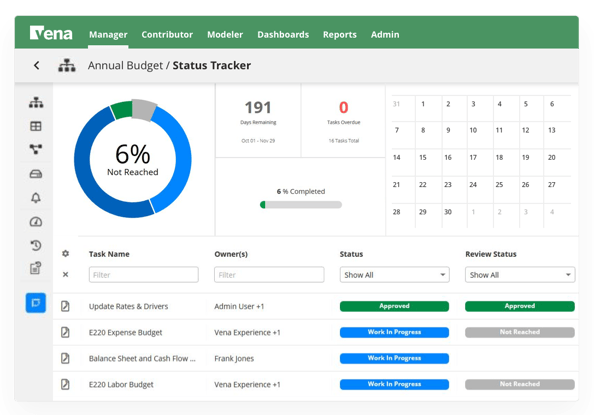Select day 10 in the calendar
Screen dimensions: 594x415
tap(473, 130)
